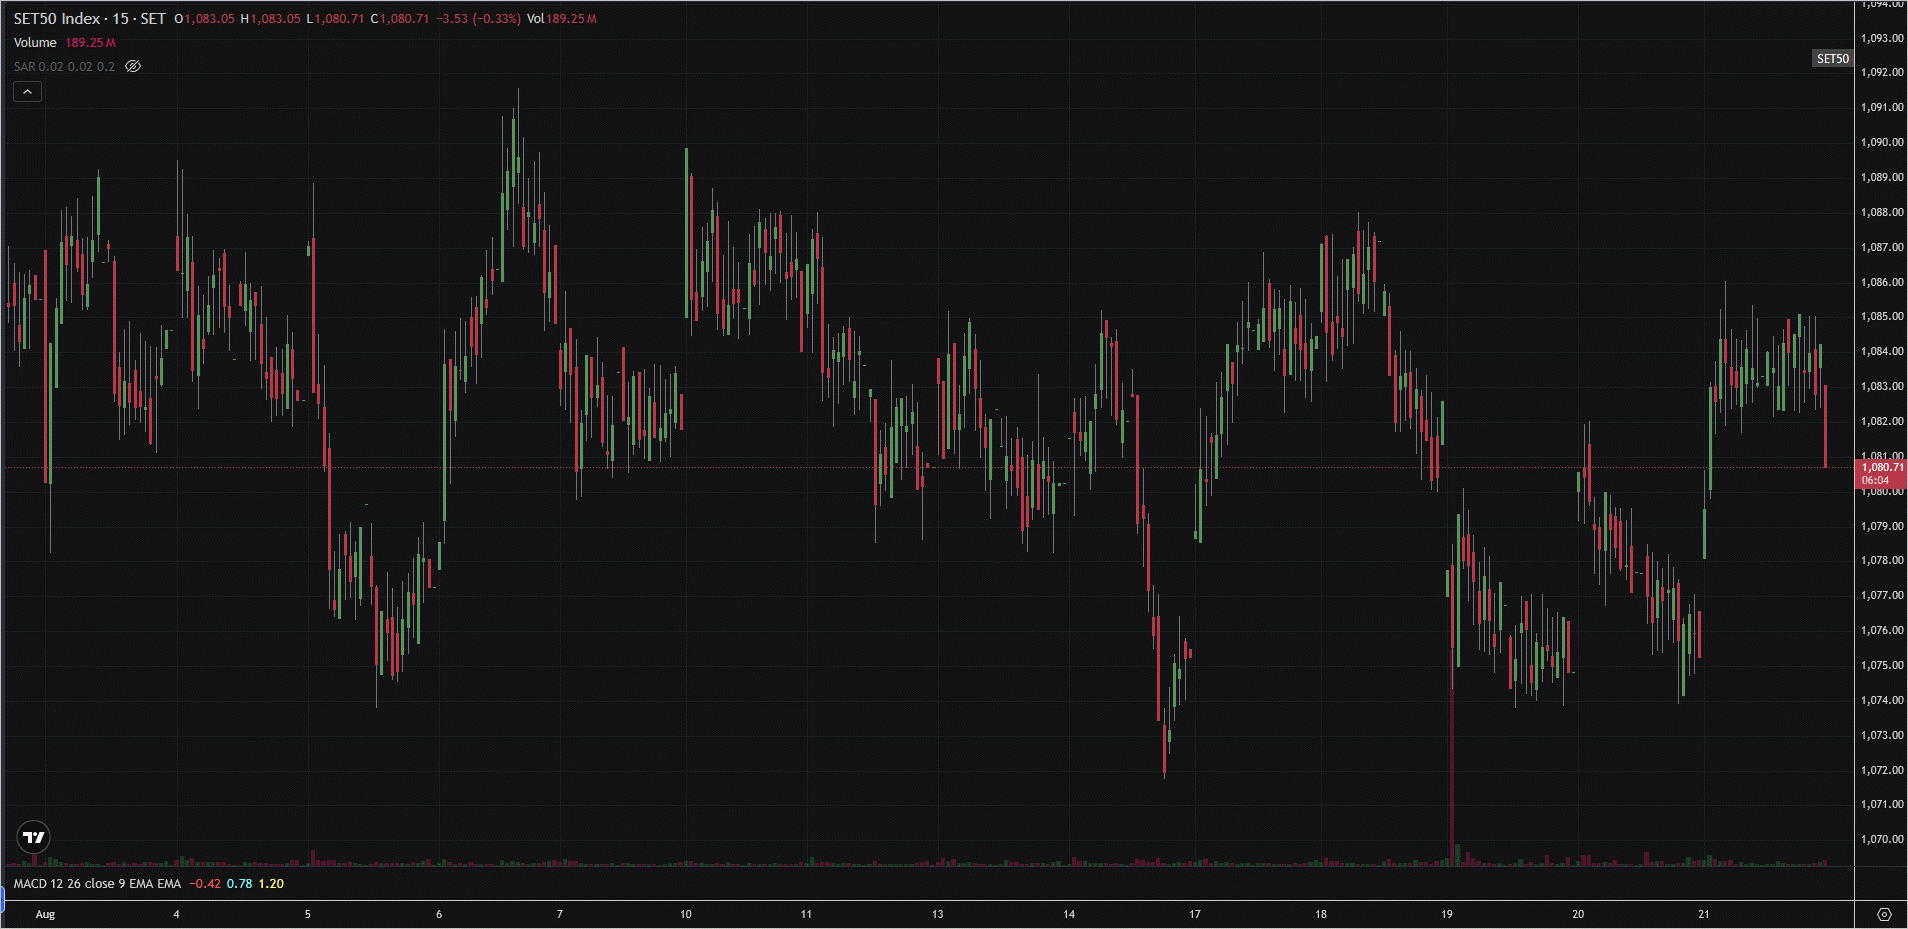
Task: Open the TradingView logo at bottom left
Action: point(34,837)
